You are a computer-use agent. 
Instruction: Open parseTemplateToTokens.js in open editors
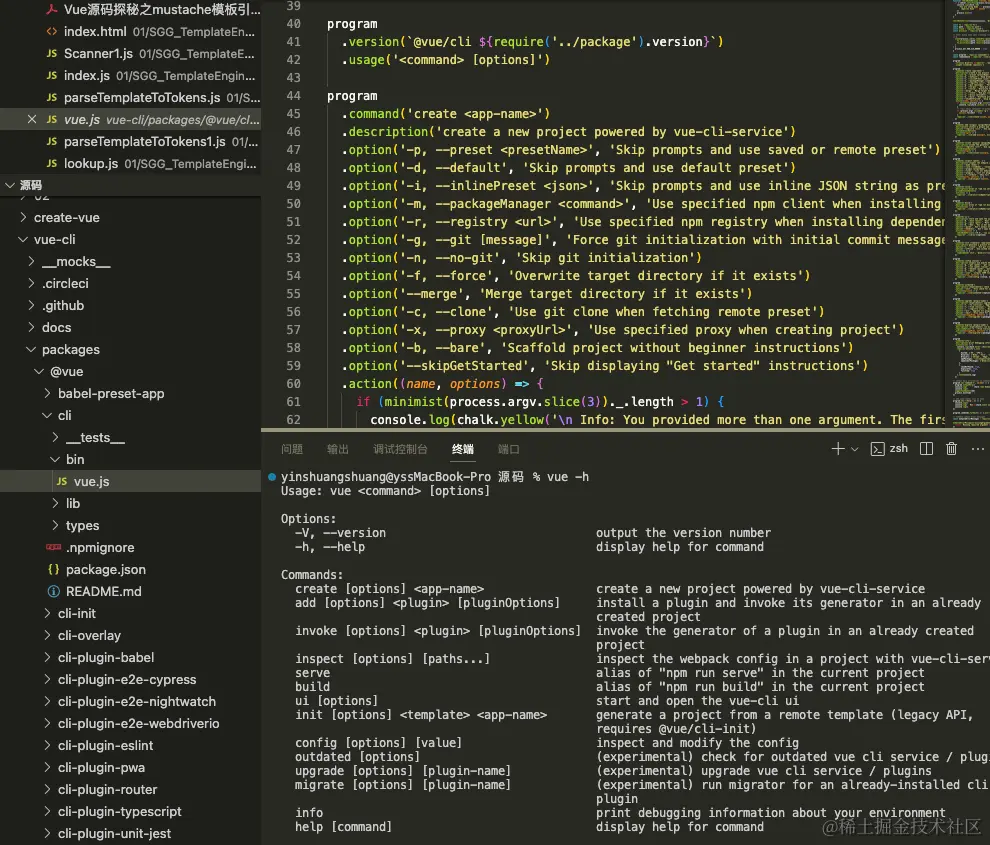[x=130, y=97]
